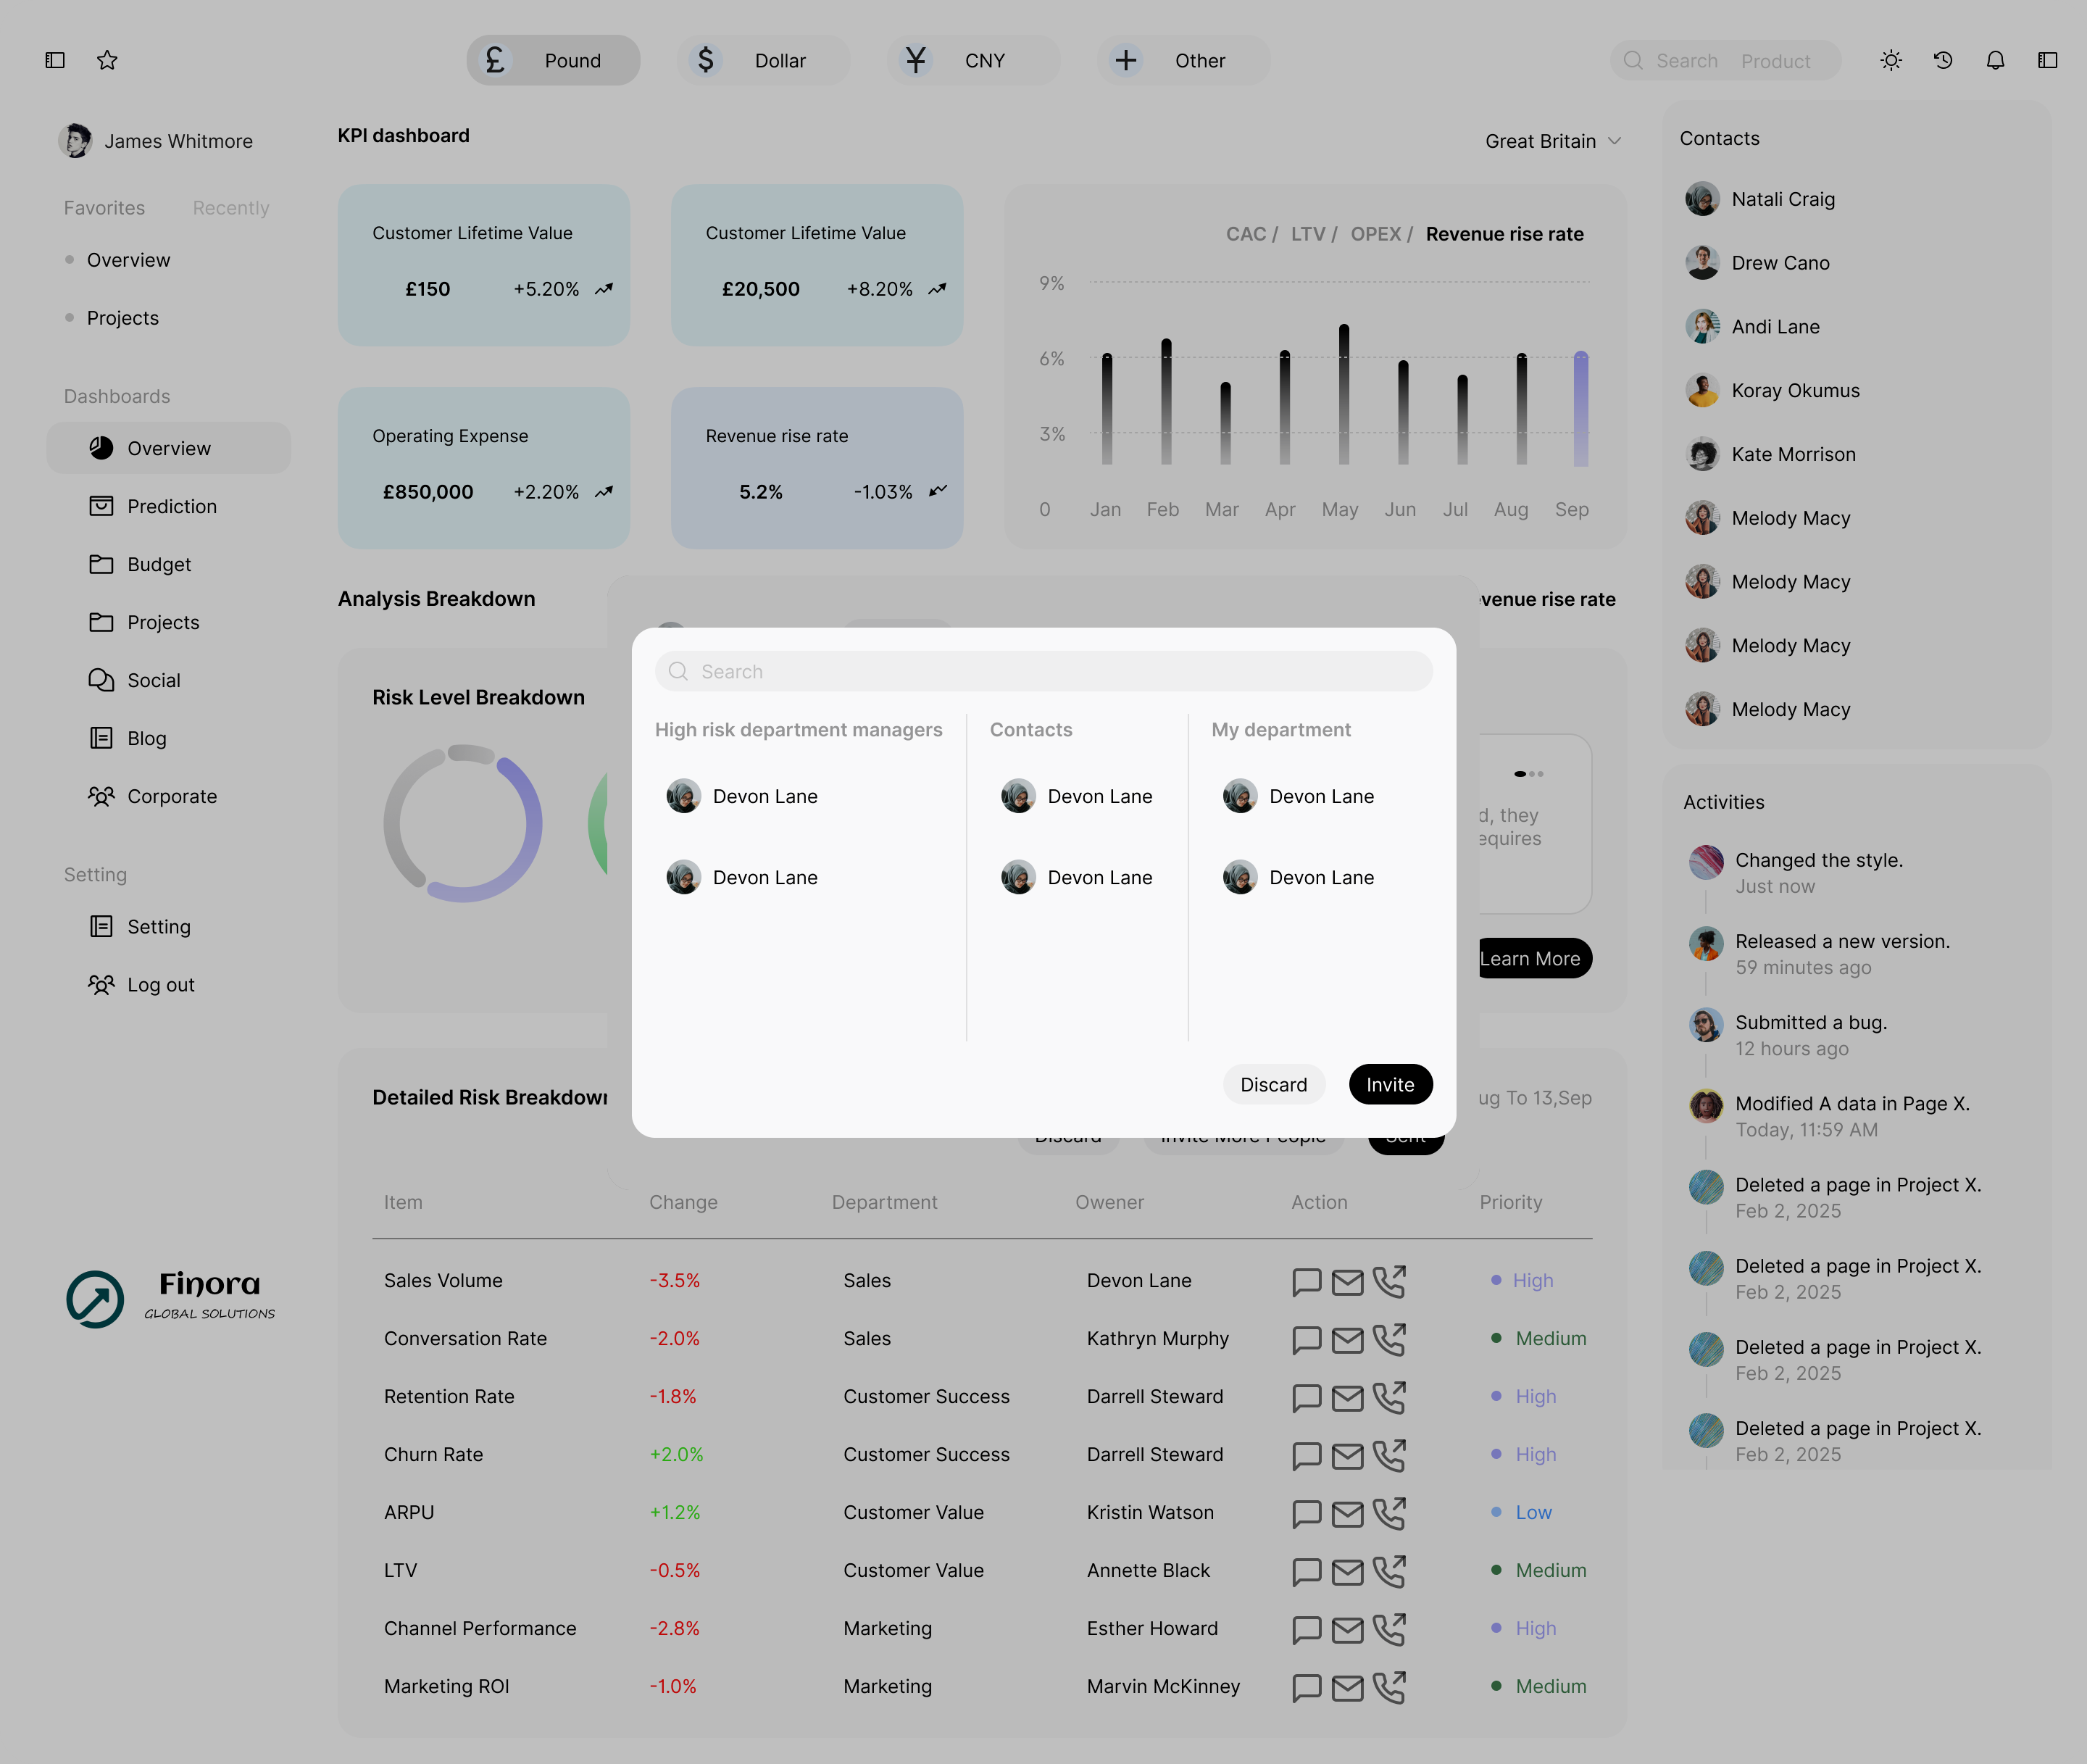The height and width of the screenshot is (1764, 2087).
Task: Open Prediction dashboard in sidebar
Action: (171, 507)
